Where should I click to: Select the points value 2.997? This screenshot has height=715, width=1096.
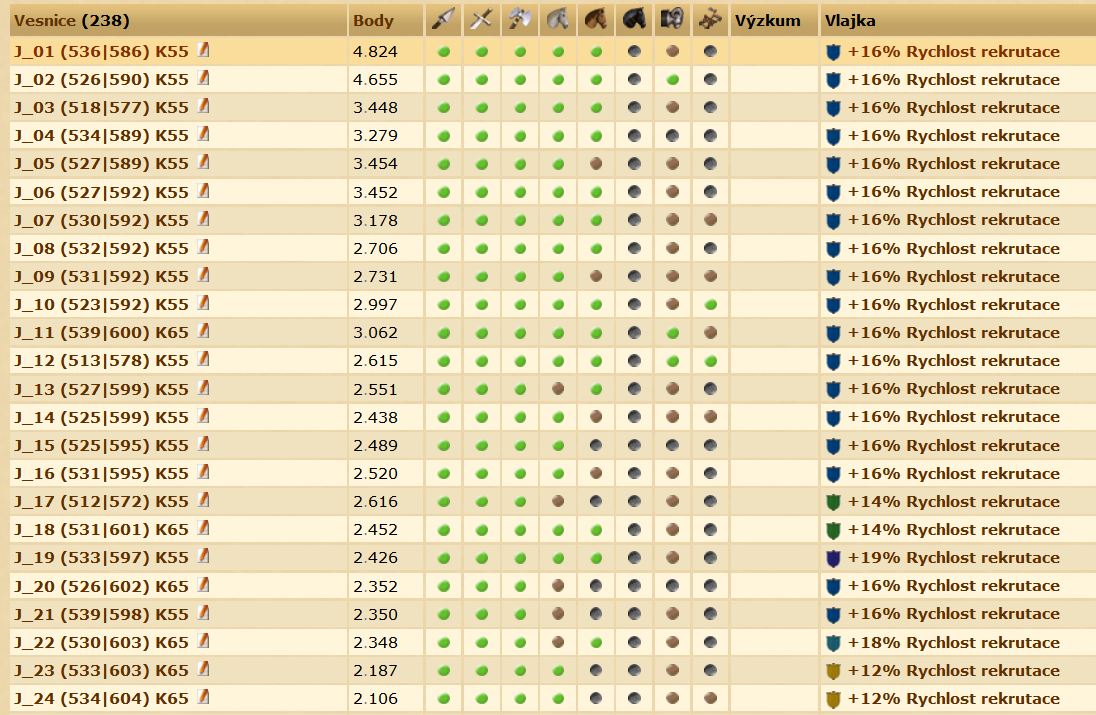pos(375,305)
